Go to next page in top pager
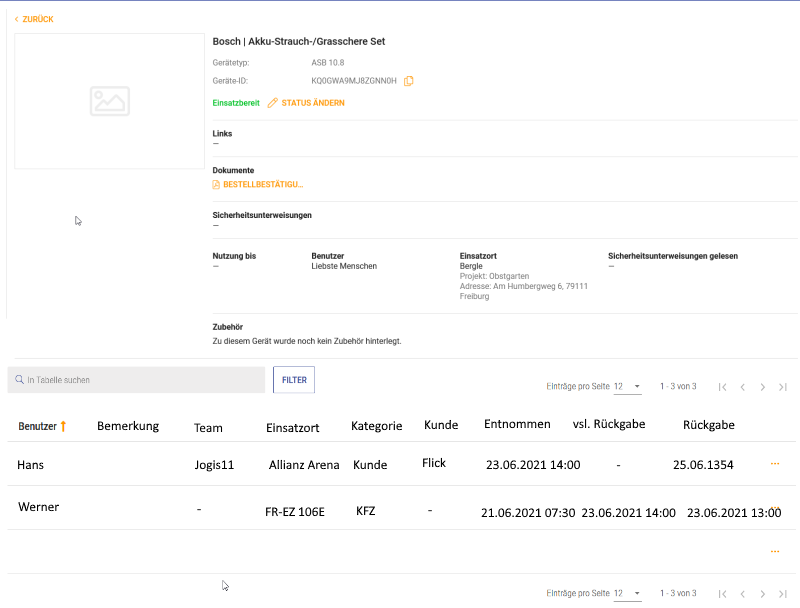Image resolution: width=800 pixels, height=608 pixels. (763, 387)
